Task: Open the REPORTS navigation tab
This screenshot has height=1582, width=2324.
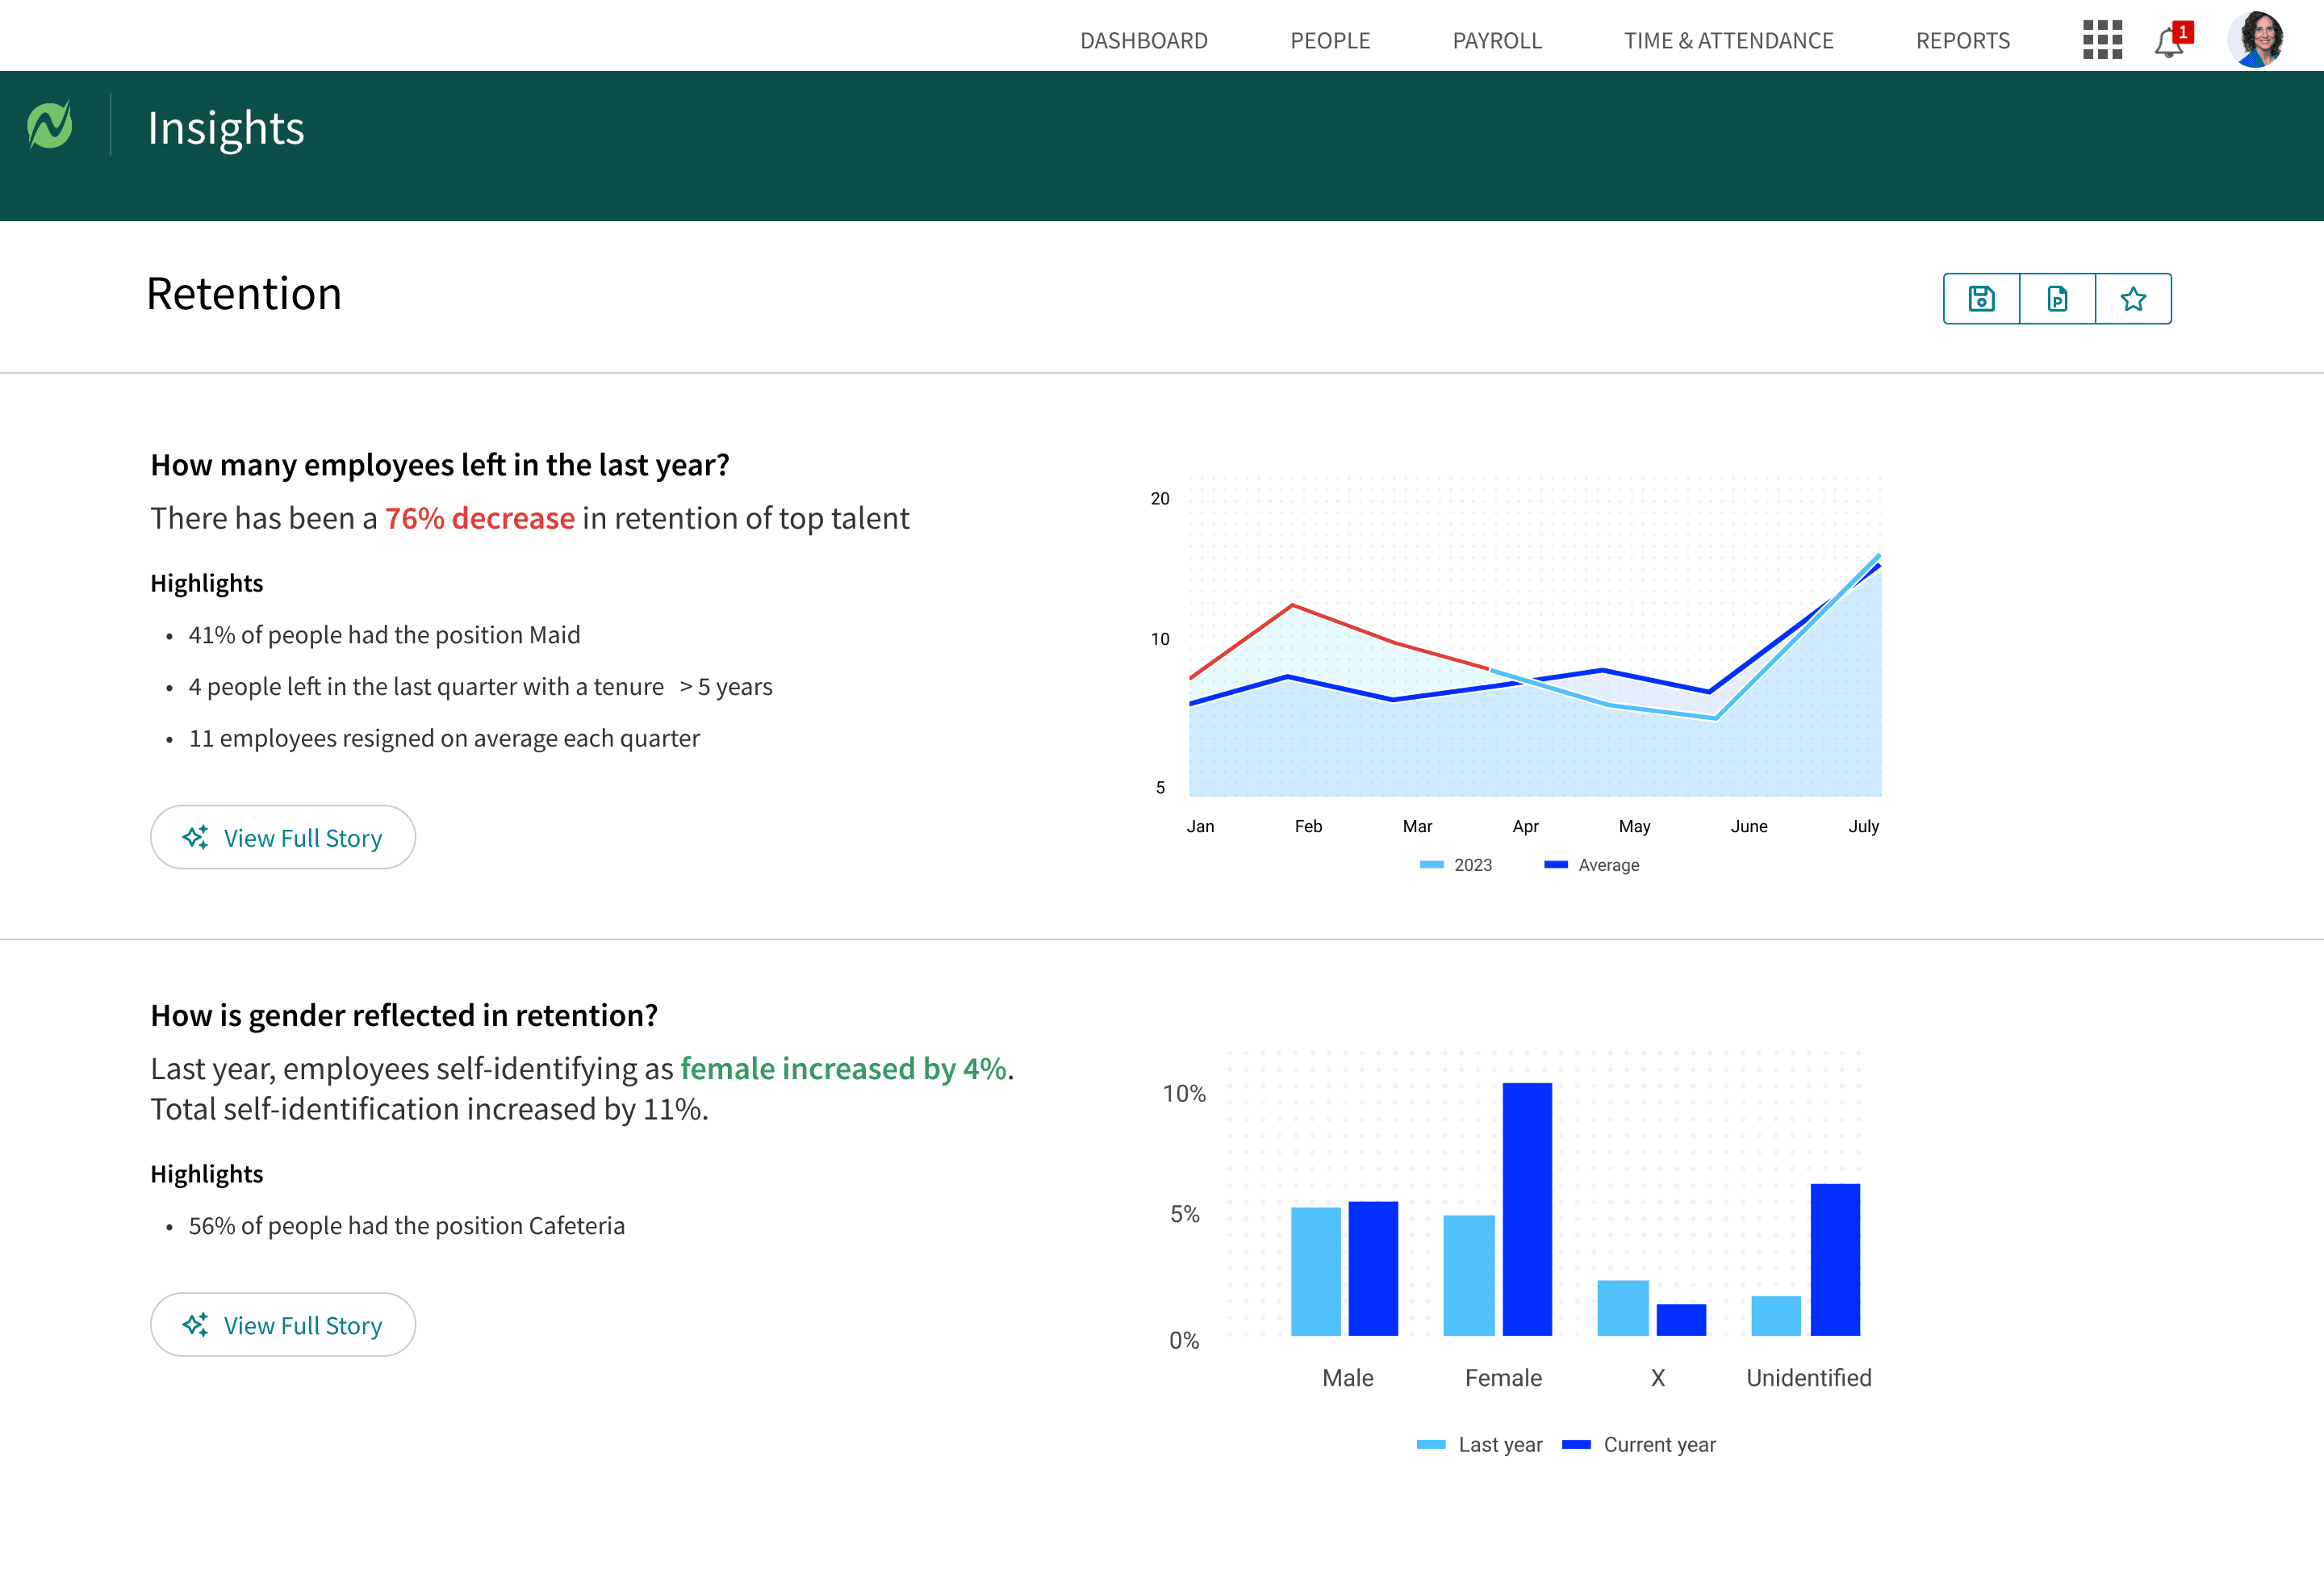Action: click(x=1964, y=39)
